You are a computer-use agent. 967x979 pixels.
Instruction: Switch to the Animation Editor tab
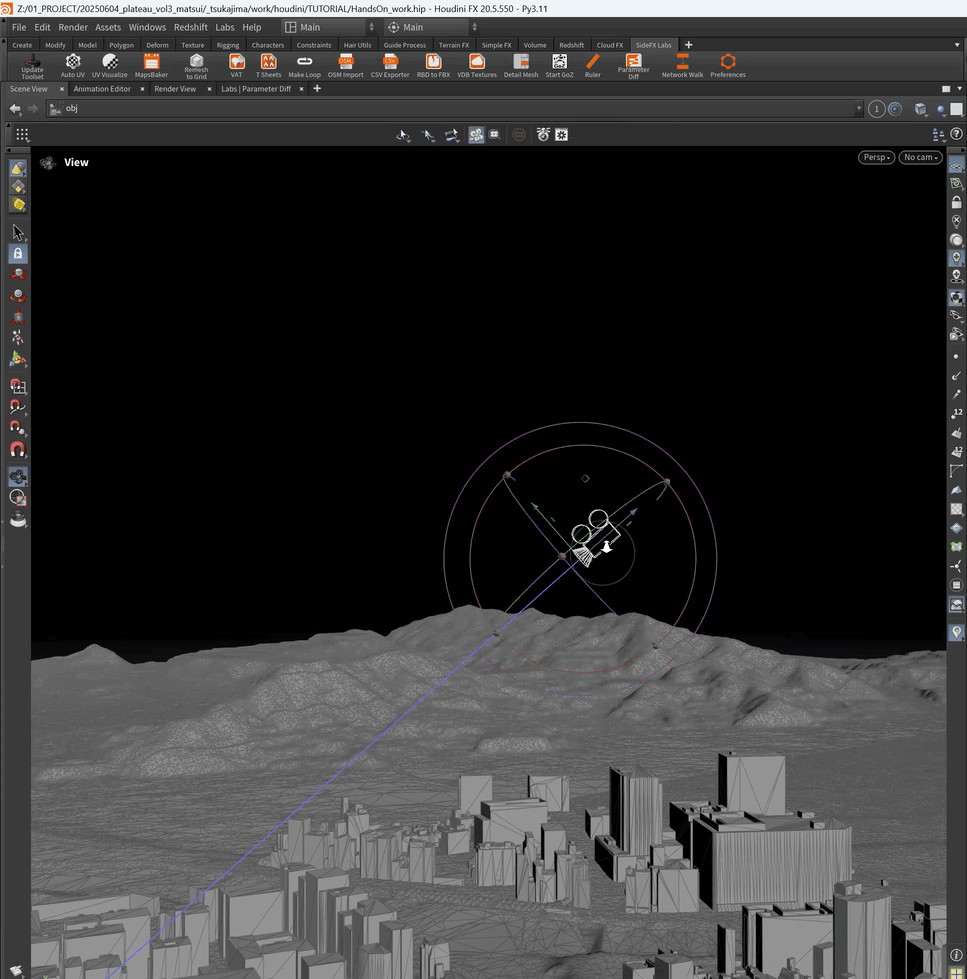(102, 89)
